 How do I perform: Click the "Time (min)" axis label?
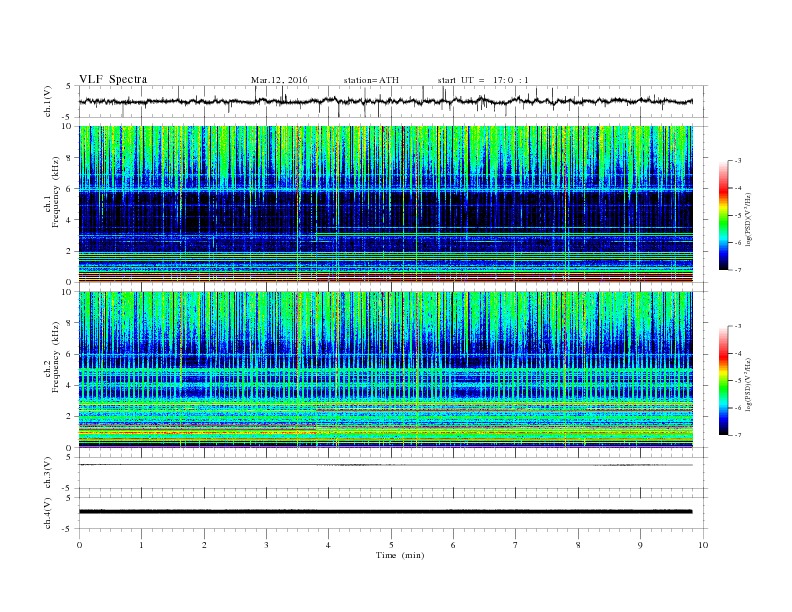[x=400, y=555]
